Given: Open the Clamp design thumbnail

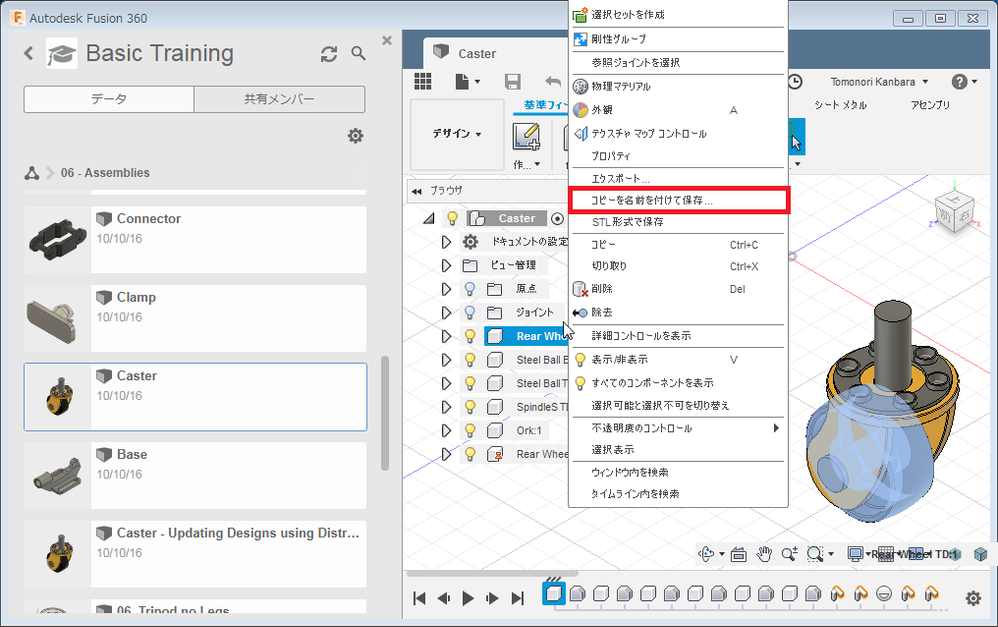Looking at the screenshot, I should tap(57, 318).
